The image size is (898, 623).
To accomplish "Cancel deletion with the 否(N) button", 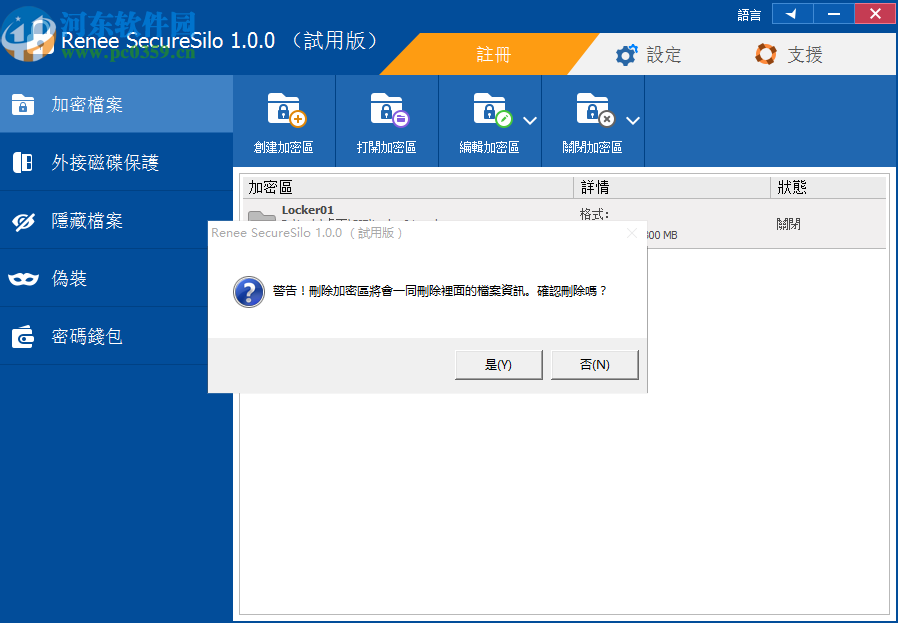I will click(x=594, y=365).
